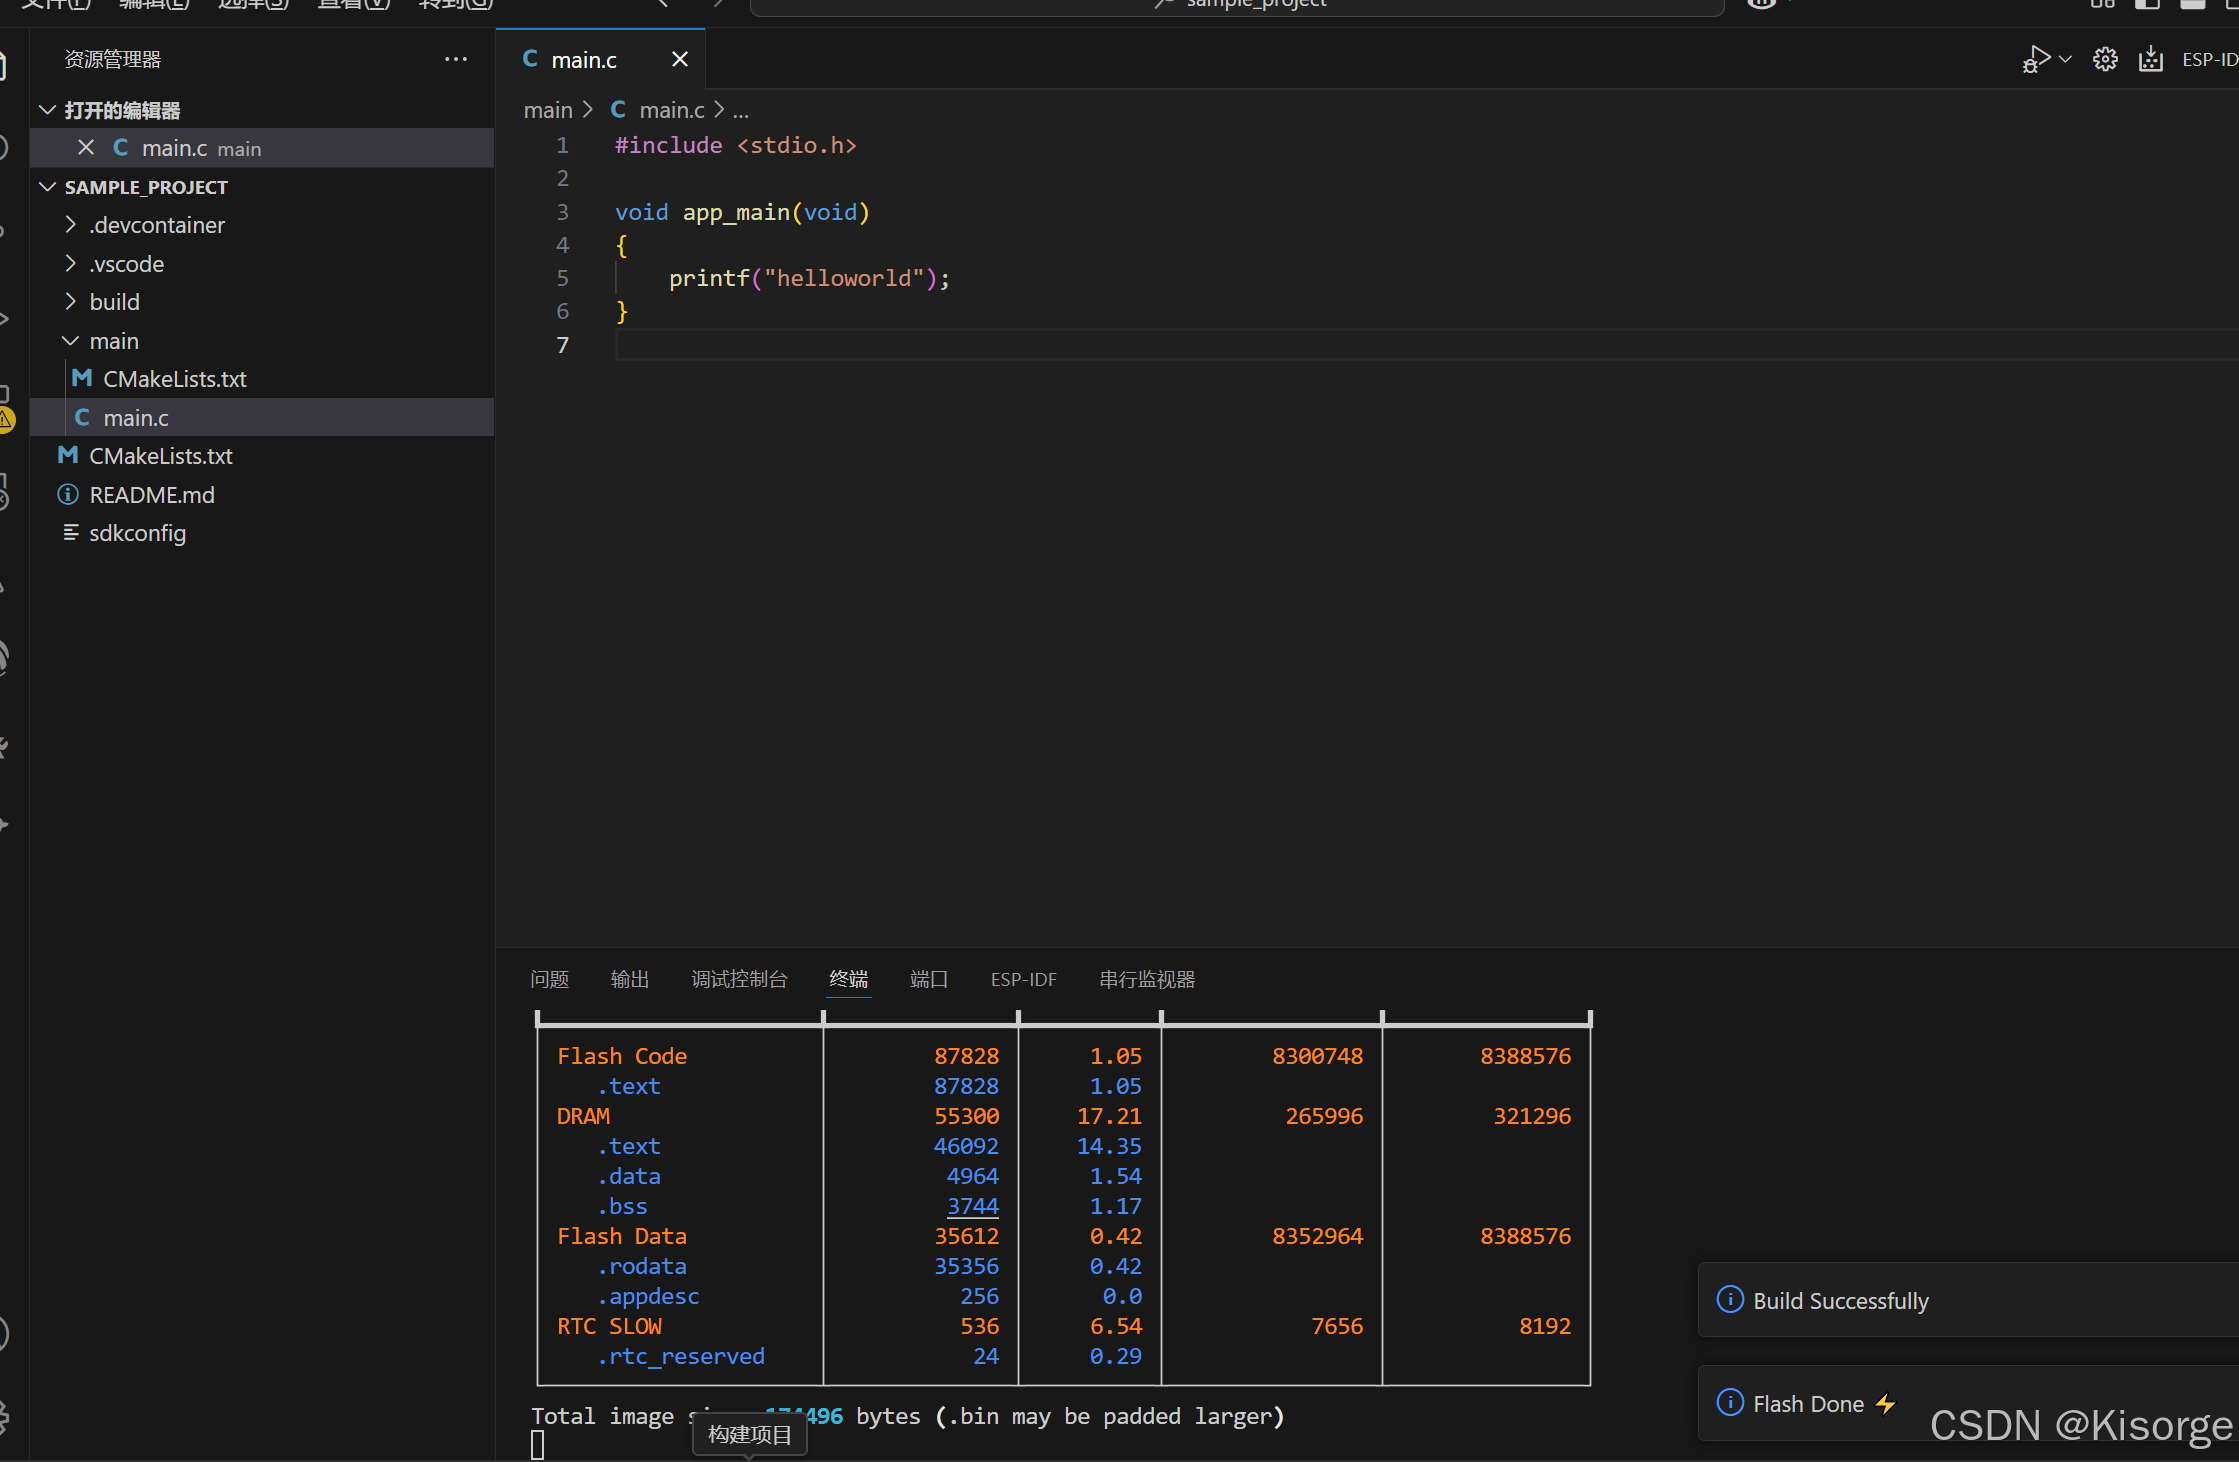Close main.c in the open editors list

(x=86, y=148)
